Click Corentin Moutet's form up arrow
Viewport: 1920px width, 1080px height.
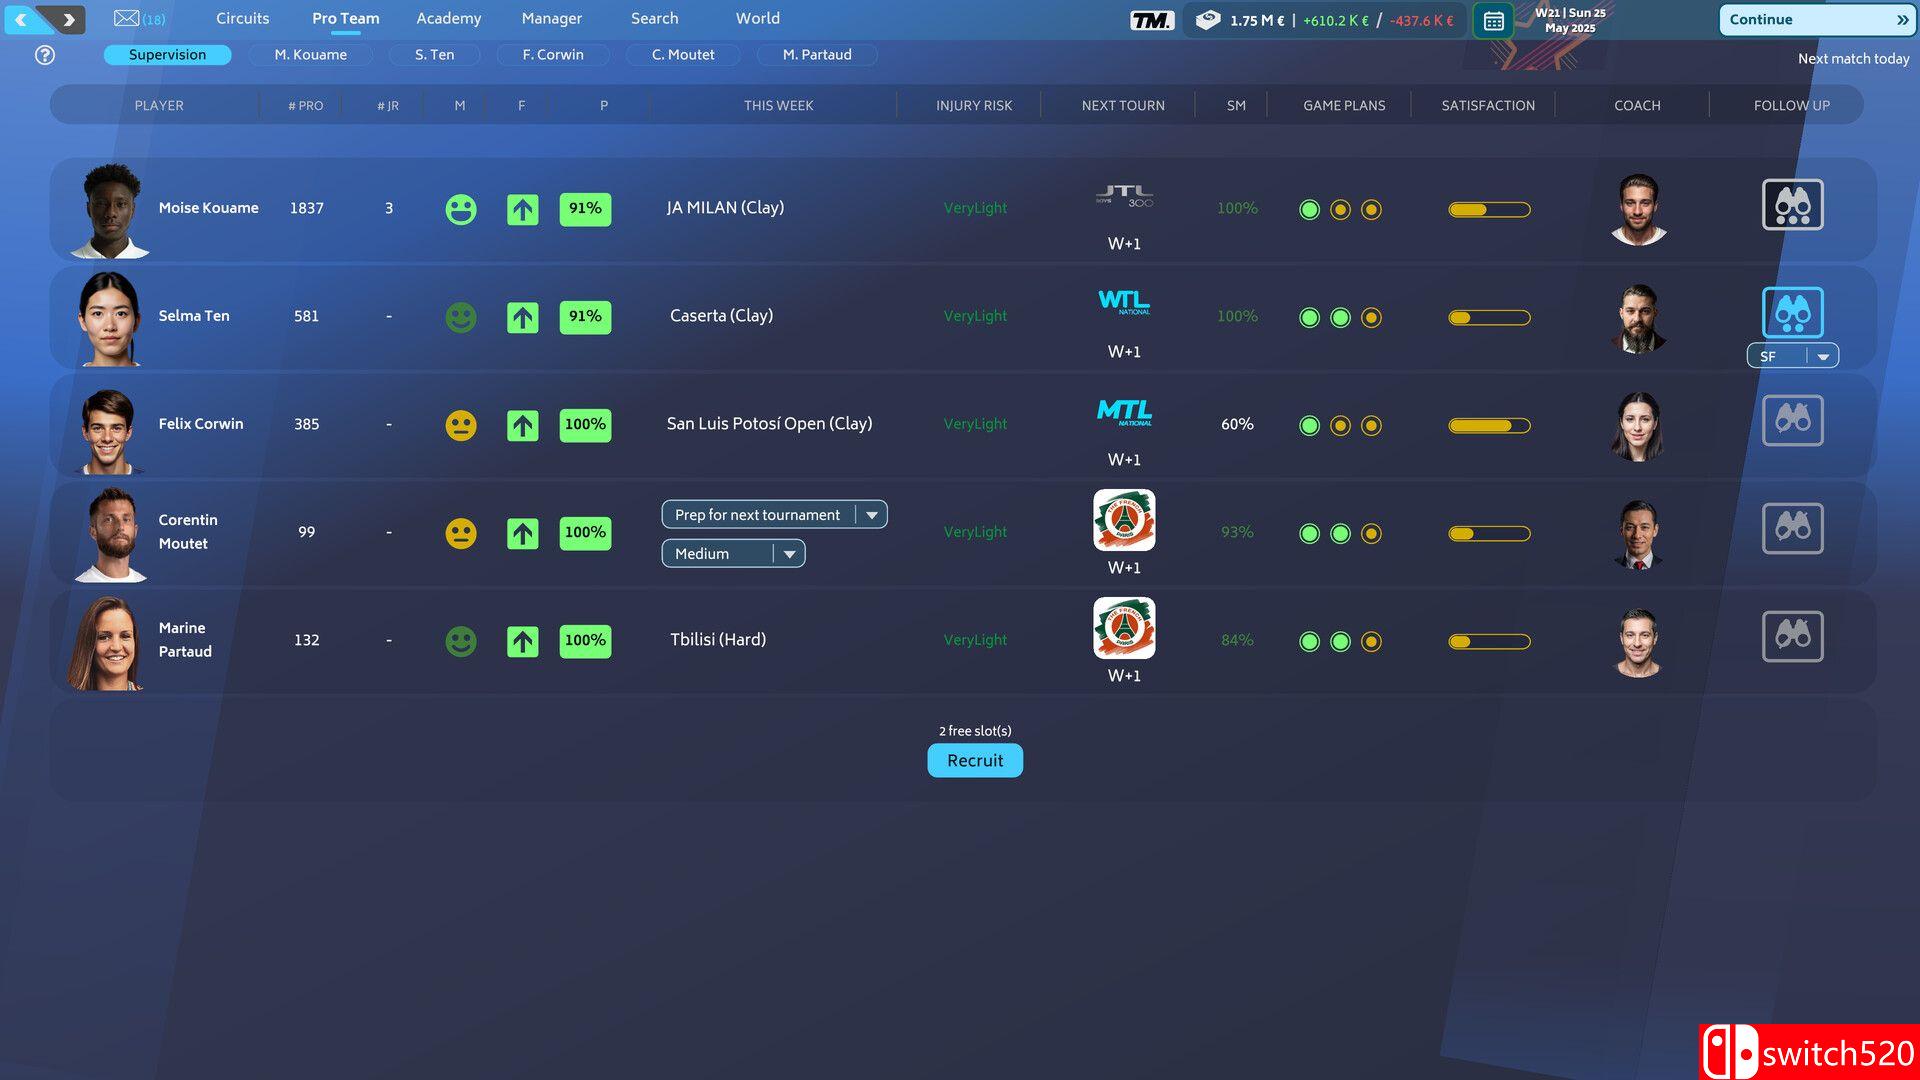523,534
